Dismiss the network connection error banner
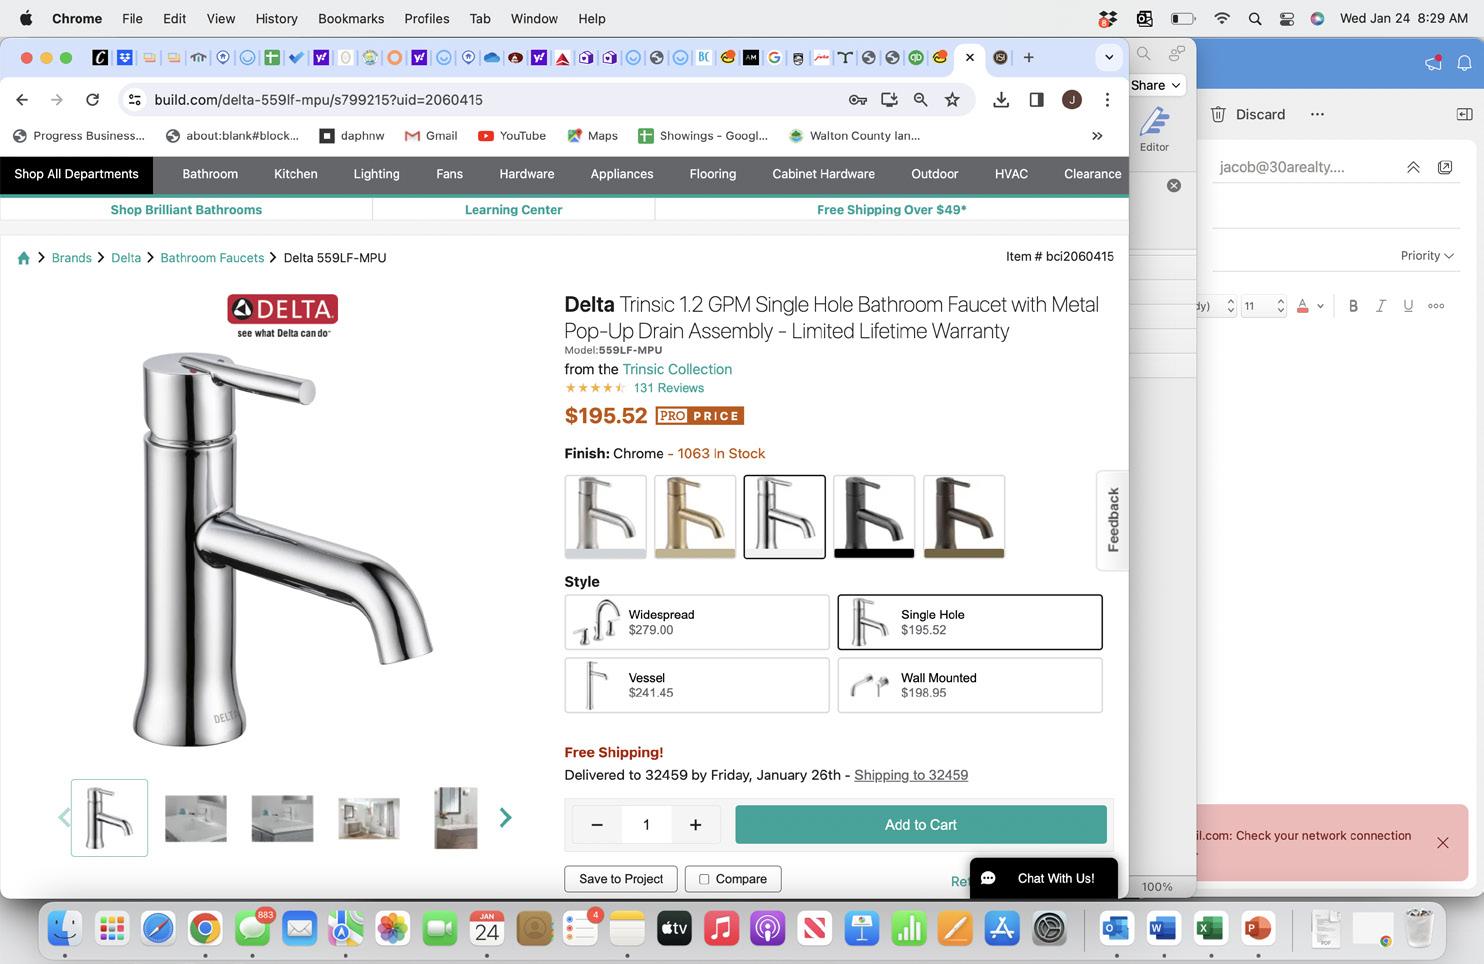Image resolution: width=1484 pixels, height=964 pixels. [1442, 843]
